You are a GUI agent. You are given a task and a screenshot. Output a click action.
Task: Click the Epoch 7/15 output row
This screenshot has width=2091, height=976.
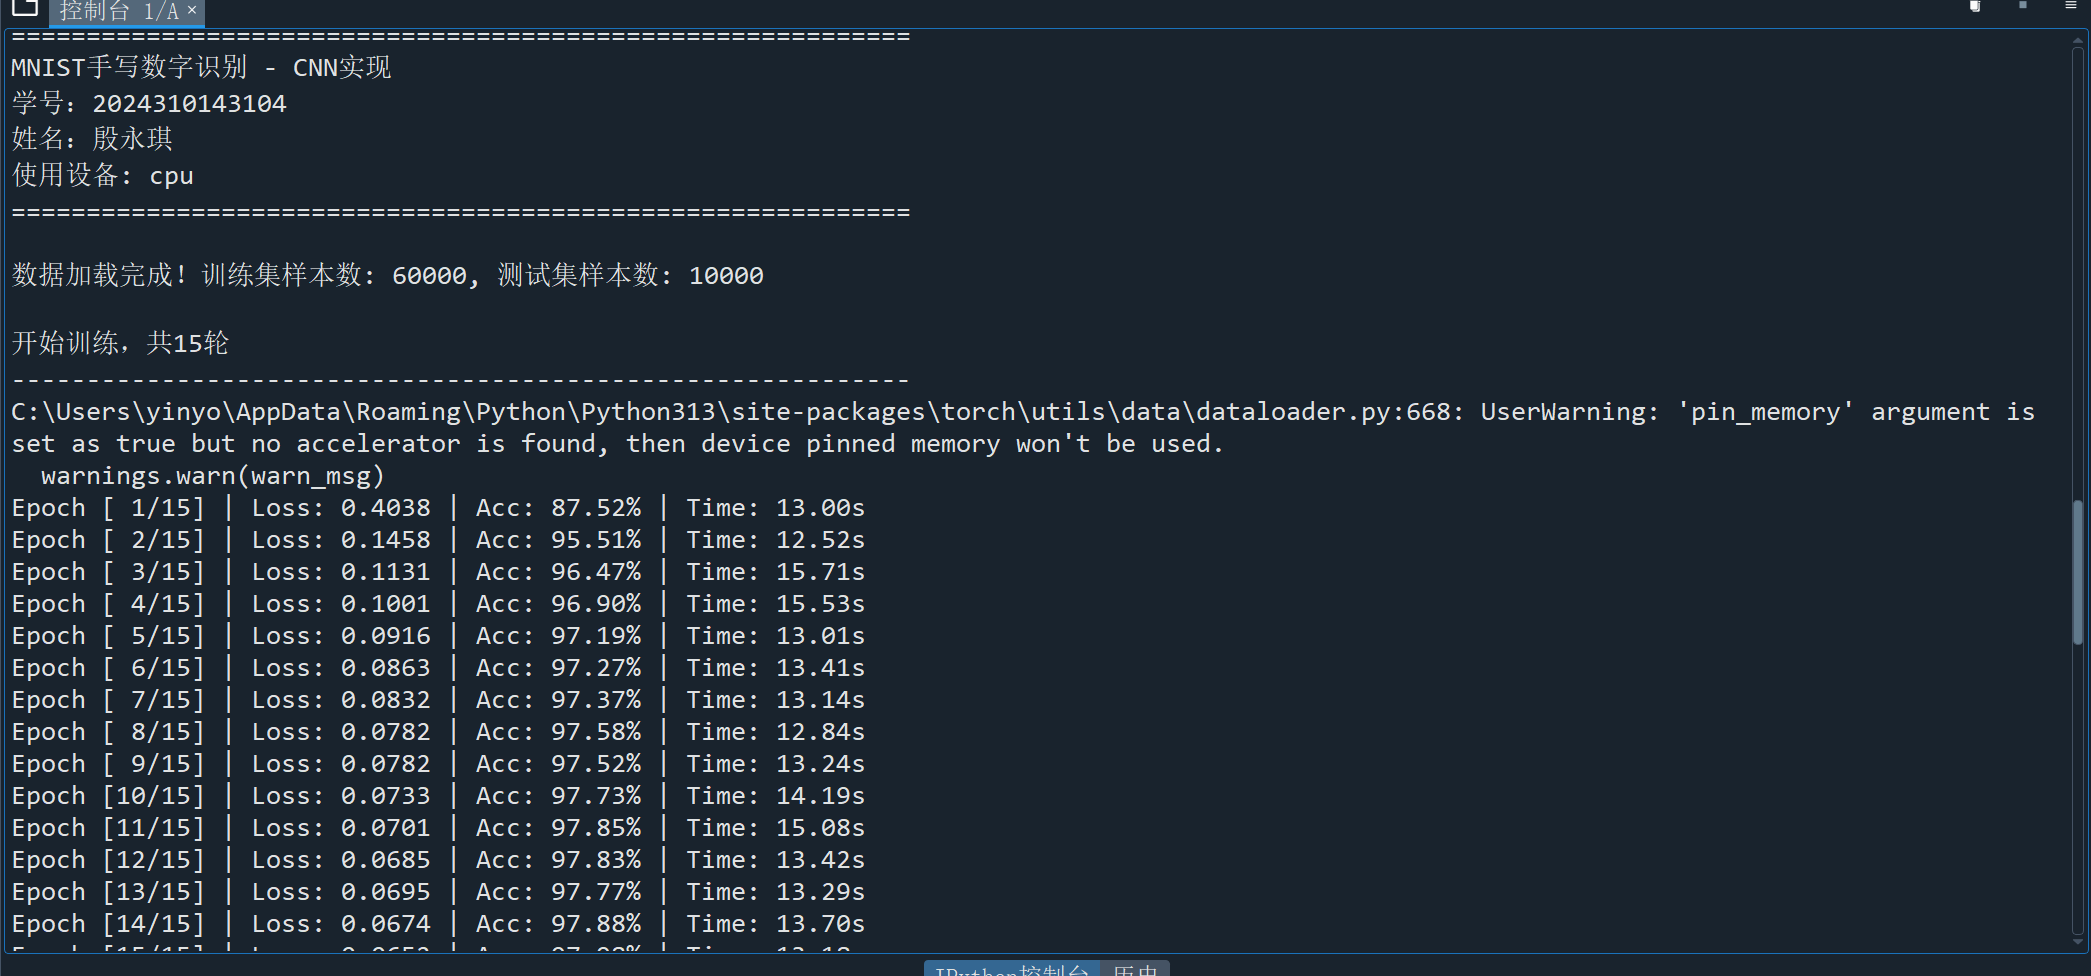pos(438,699)
